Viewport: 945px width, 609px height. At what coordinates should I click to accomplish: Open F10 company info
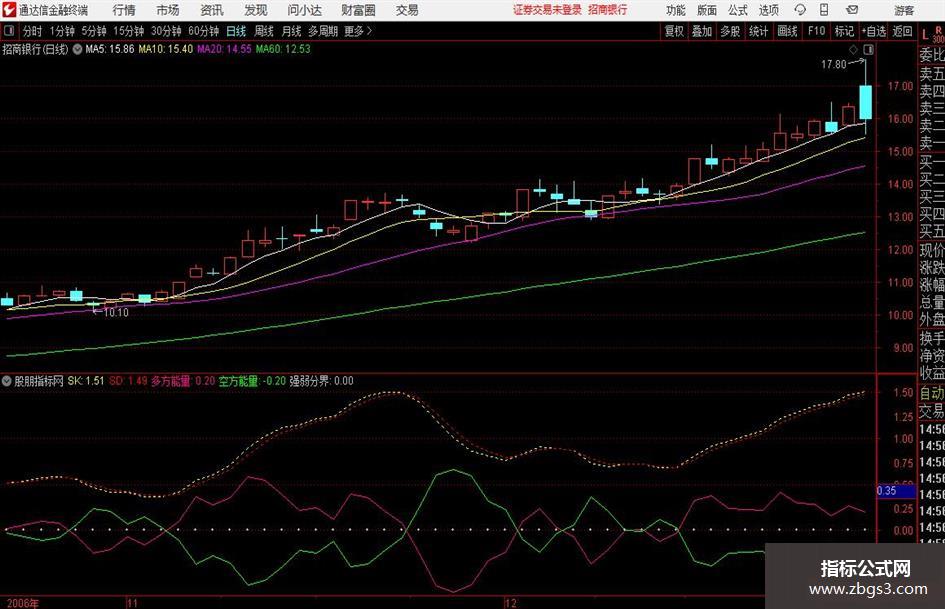pos(817,31)
